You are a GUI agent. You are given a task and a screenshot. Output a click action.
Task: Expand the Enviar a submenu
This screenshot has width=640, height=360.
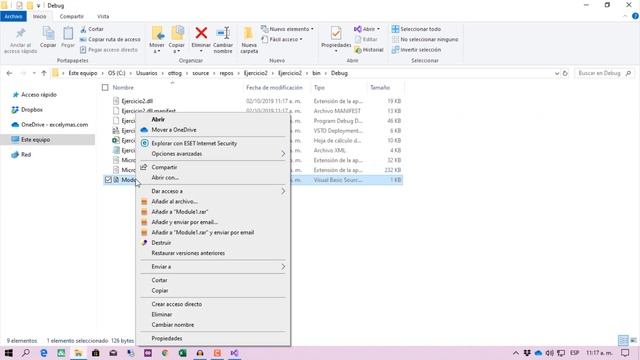pyautogui.click(x=213, y=267)
